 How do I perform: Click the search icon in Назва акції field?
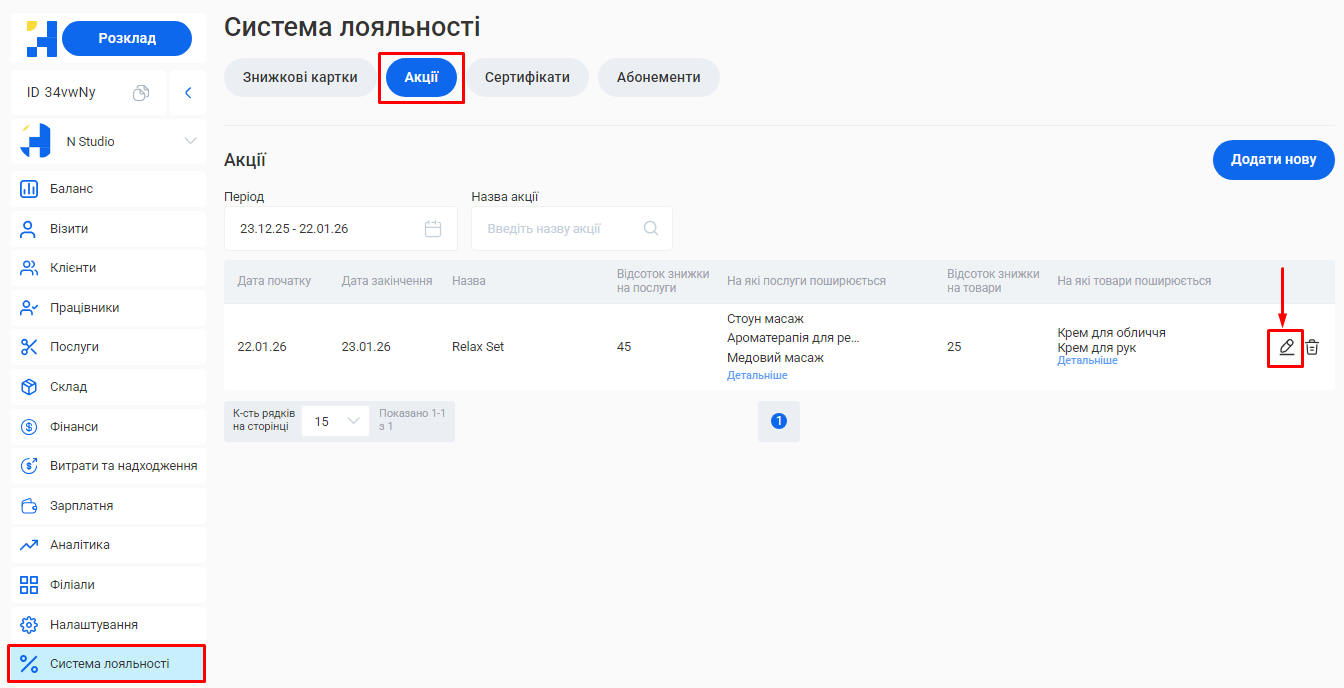pos(651,228)
